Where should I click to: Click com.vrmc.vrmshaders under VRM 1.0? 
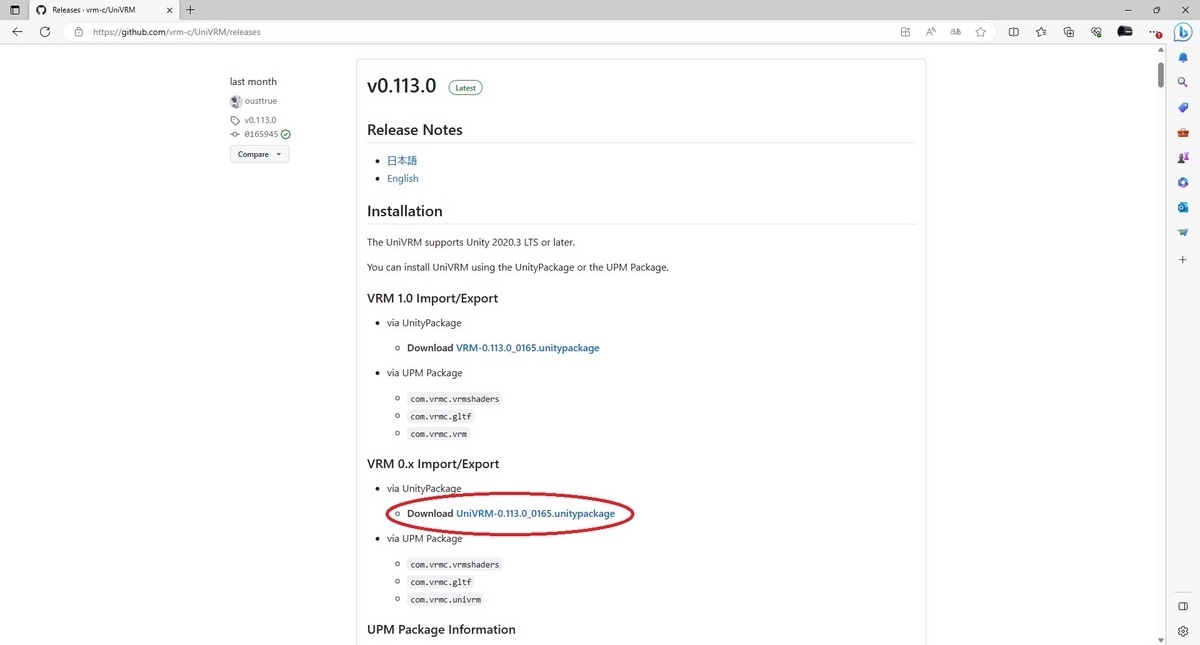(x=455, y=398)
